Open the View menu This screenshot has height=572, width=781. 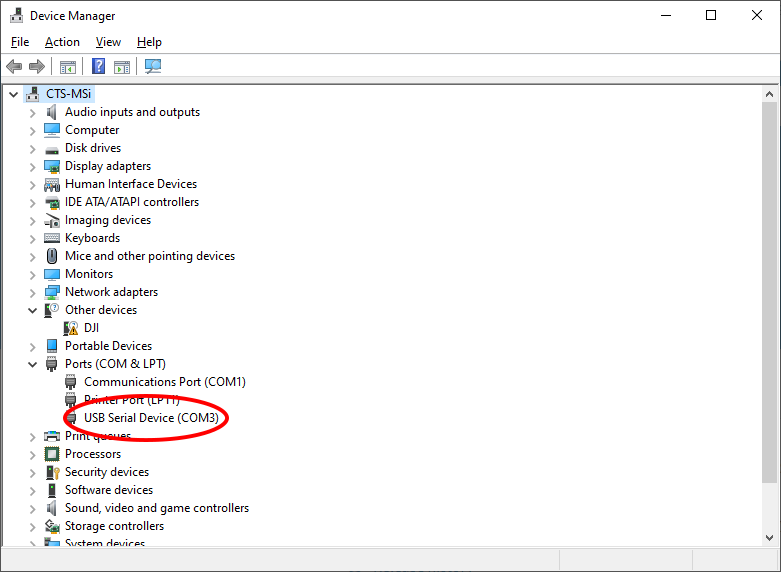pos(108,42)
